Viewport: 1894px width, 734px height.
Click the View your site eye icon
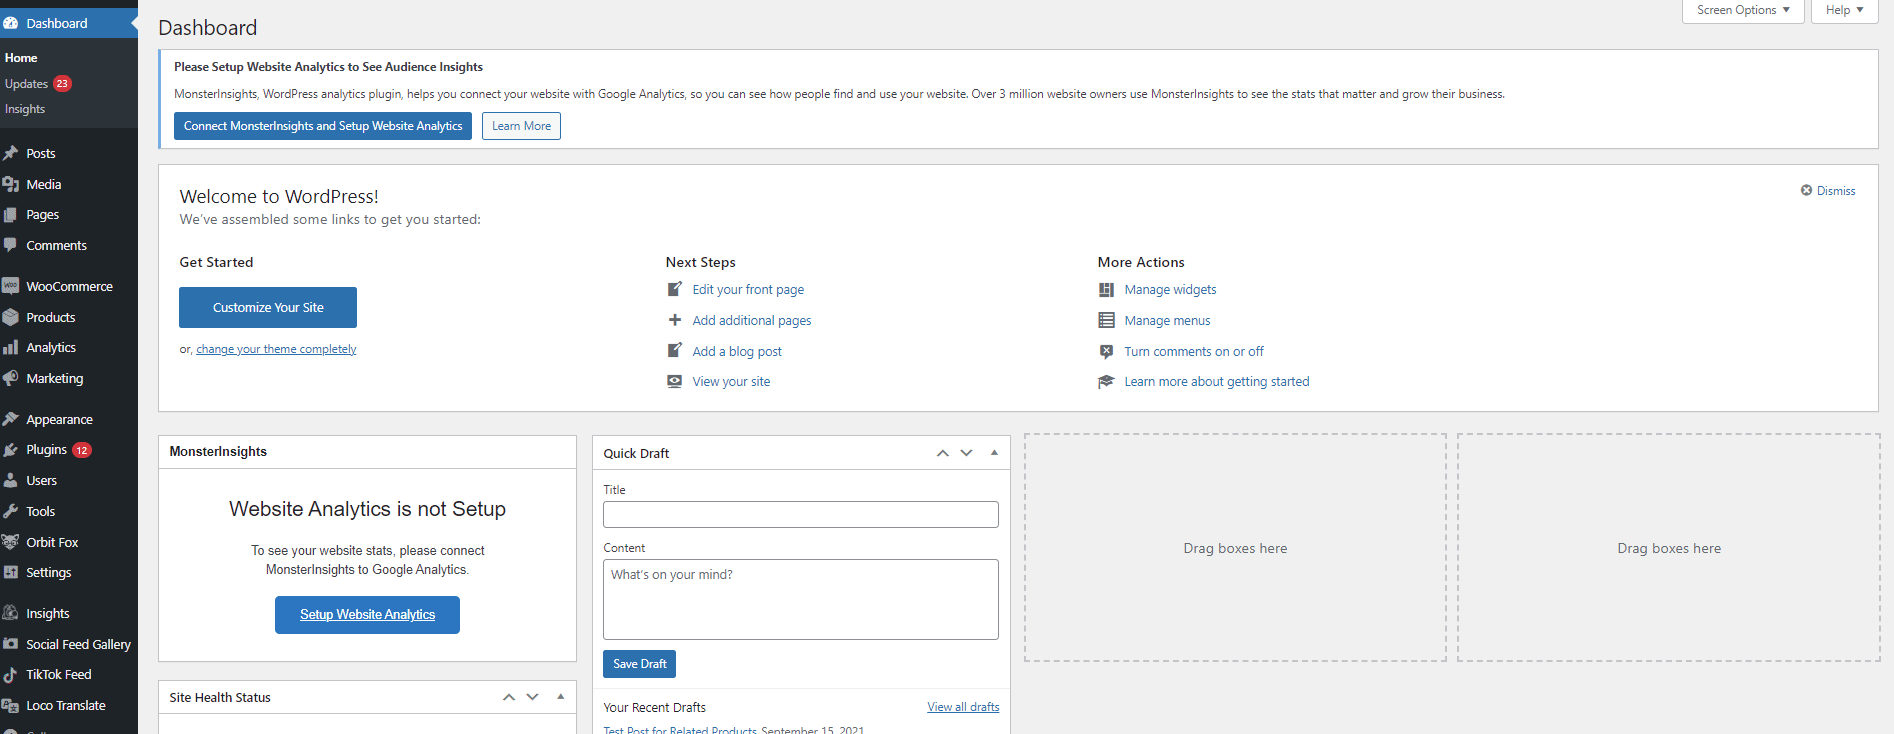click(x=675, y=381)
